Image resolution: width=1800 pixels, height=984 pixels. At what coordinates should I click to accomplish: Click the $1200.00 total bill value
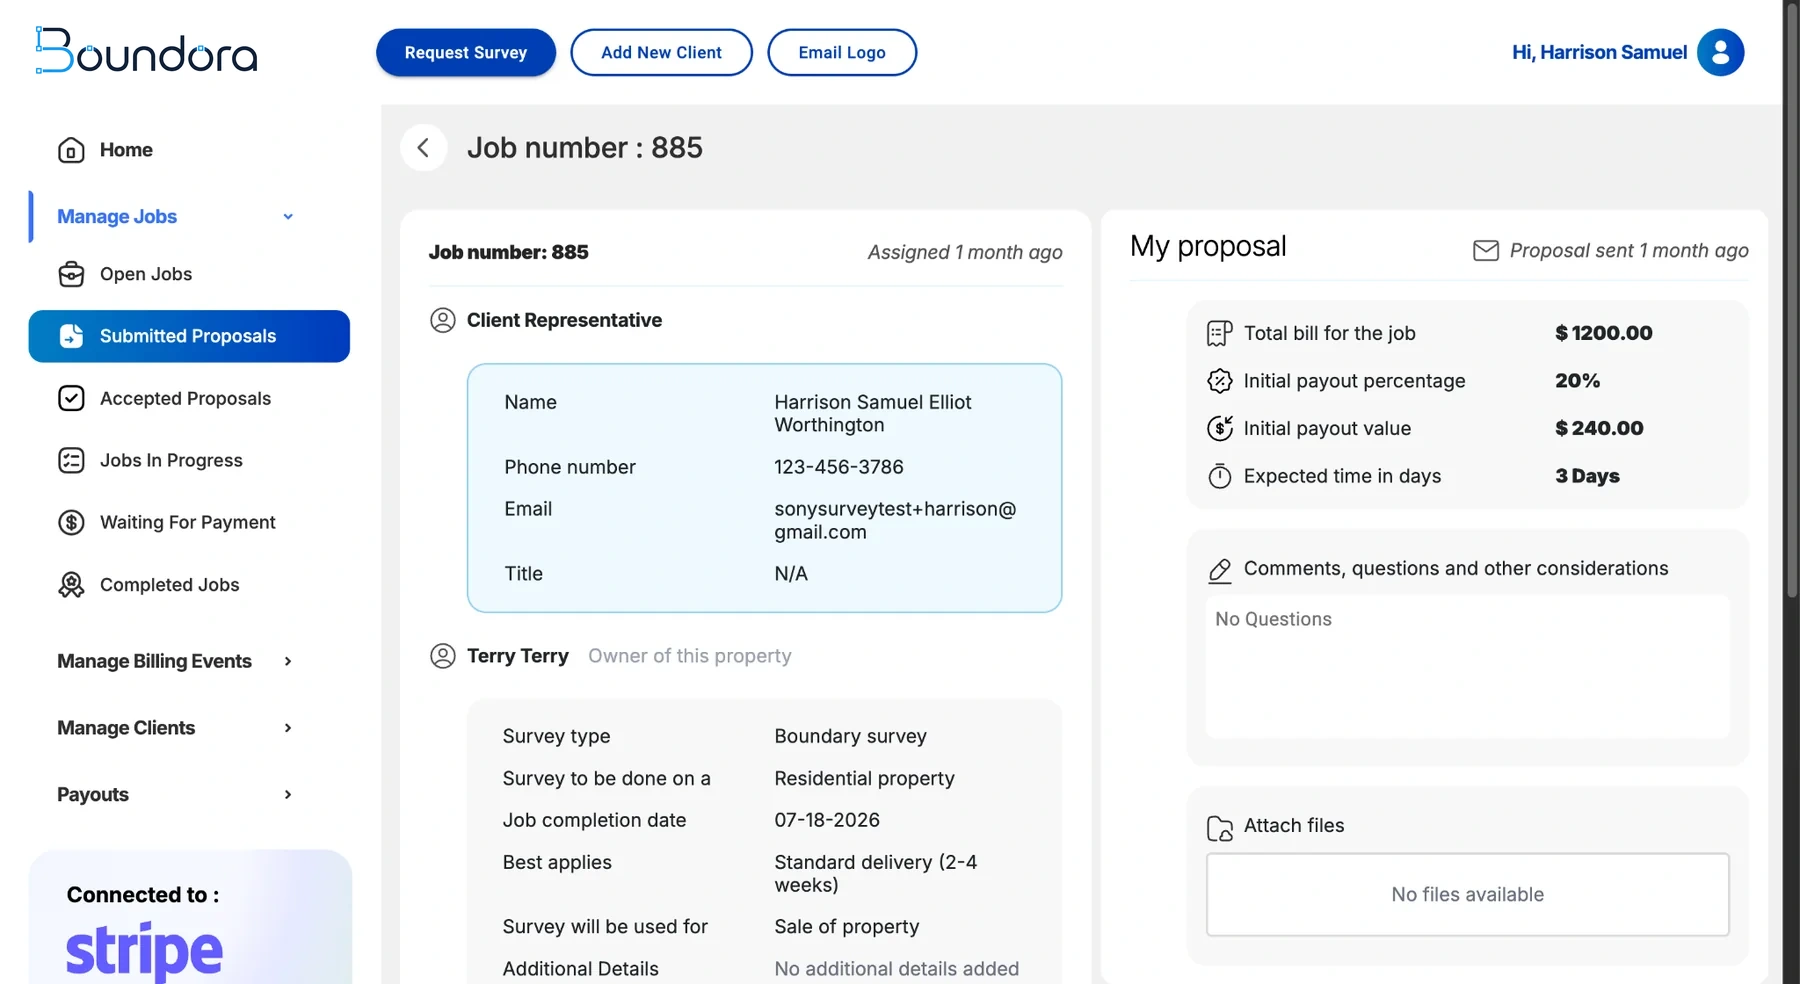click(1604, 333)
